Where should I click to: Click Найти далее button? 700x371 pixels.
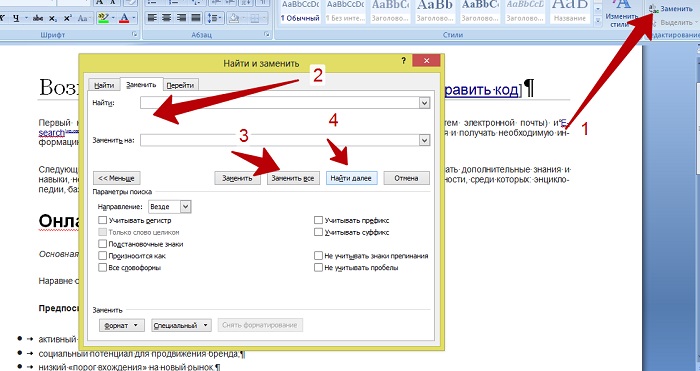351,178
